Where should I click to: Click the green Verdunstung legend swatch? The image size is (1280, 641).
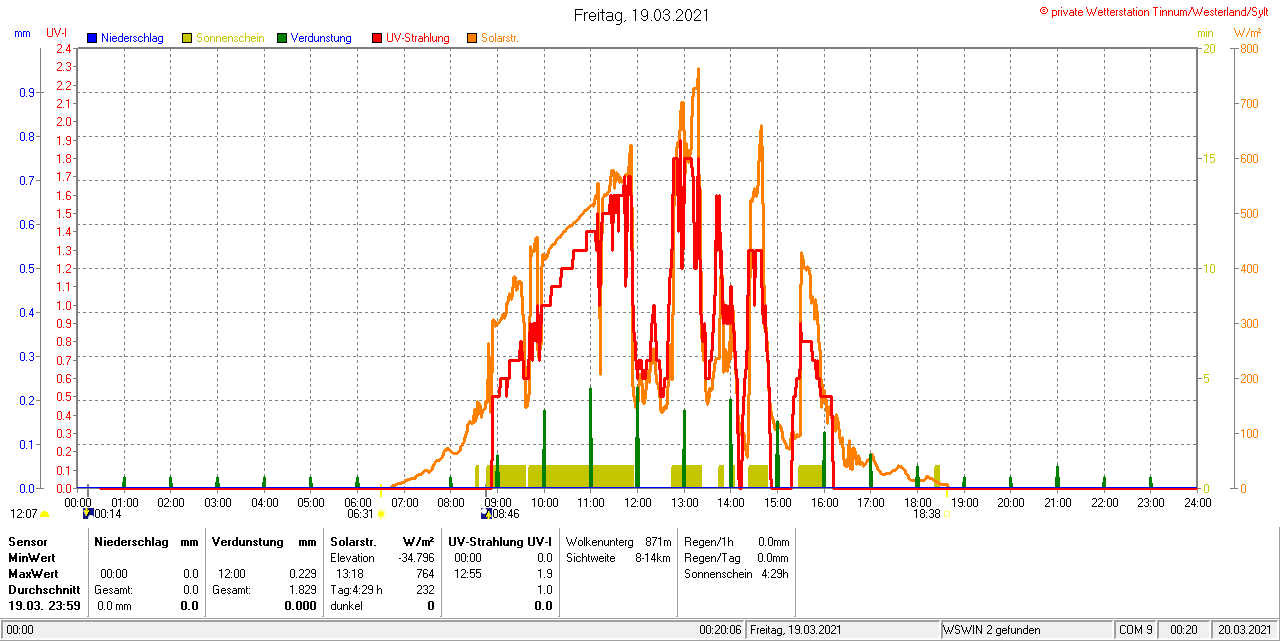pyautogui.click(x=282, y=38)
